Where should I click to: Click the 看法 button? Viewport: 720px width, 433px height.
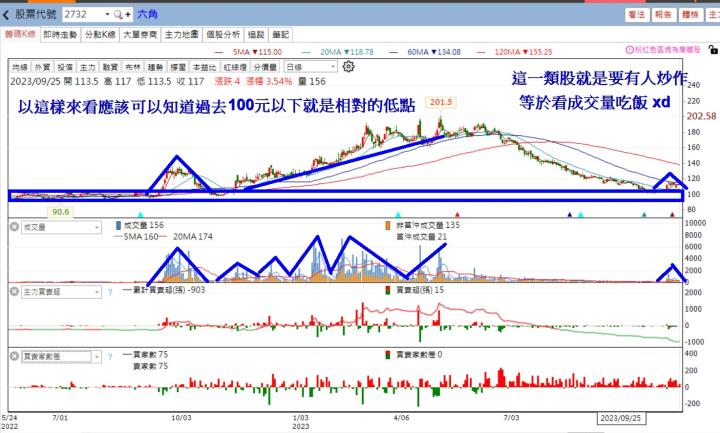pos(637,15)
